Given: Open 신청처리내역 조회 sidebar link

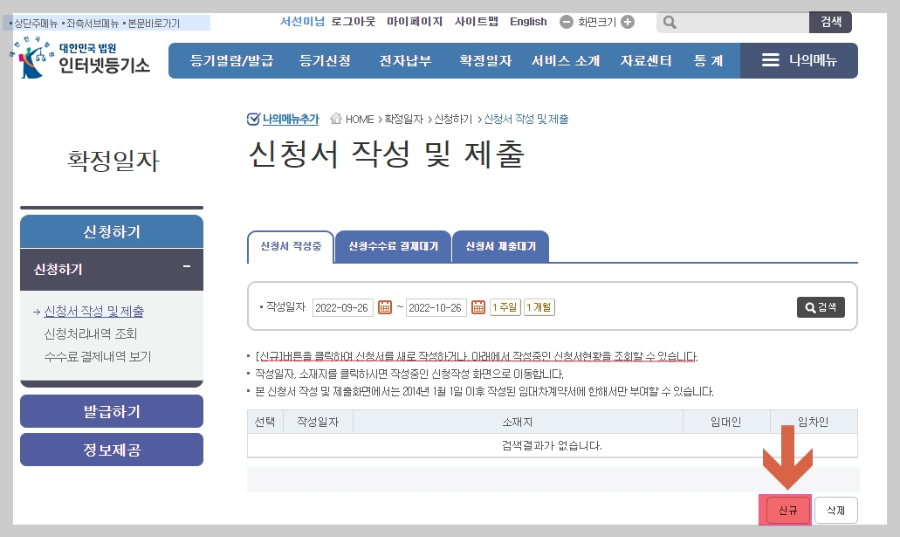Looking at the screenshot, I should coord(90,334).
